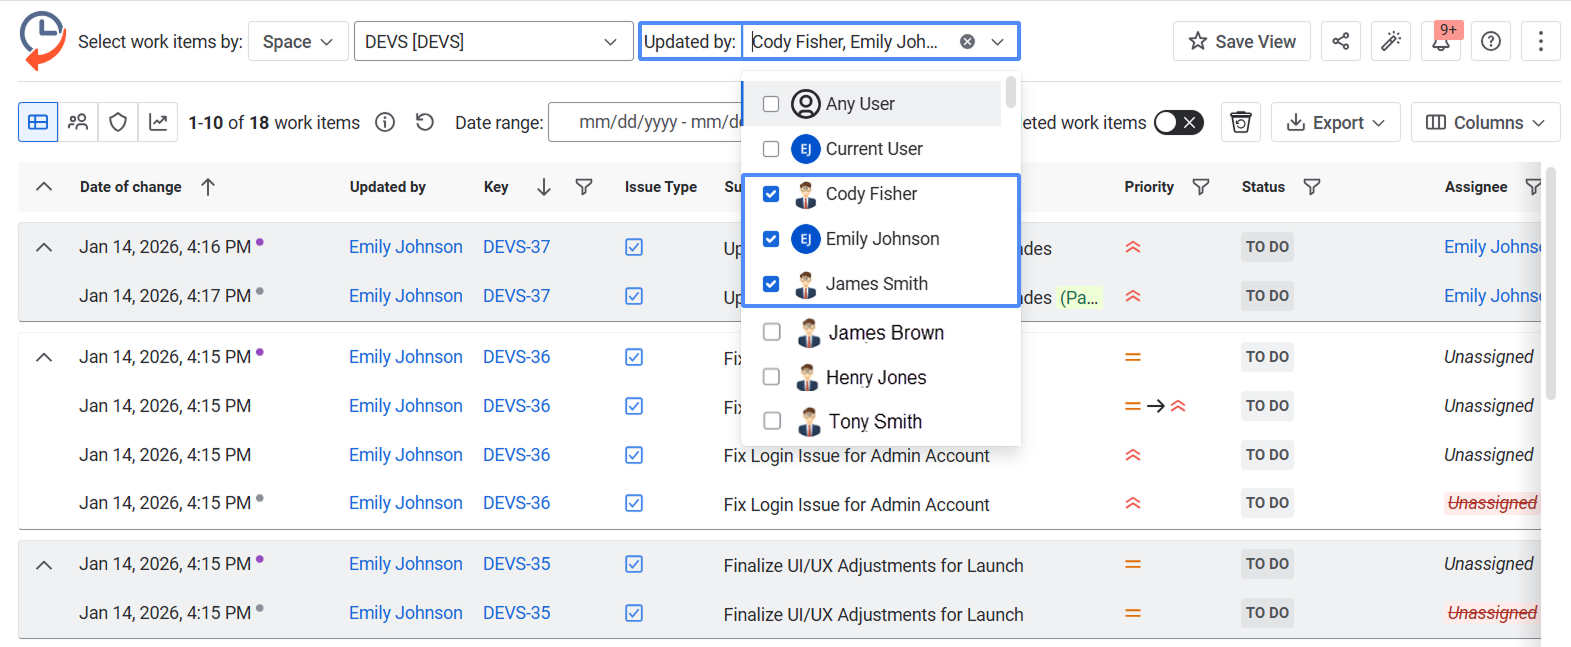Uncheck the Cody Fisher checkbox

(x=771, y=194)
